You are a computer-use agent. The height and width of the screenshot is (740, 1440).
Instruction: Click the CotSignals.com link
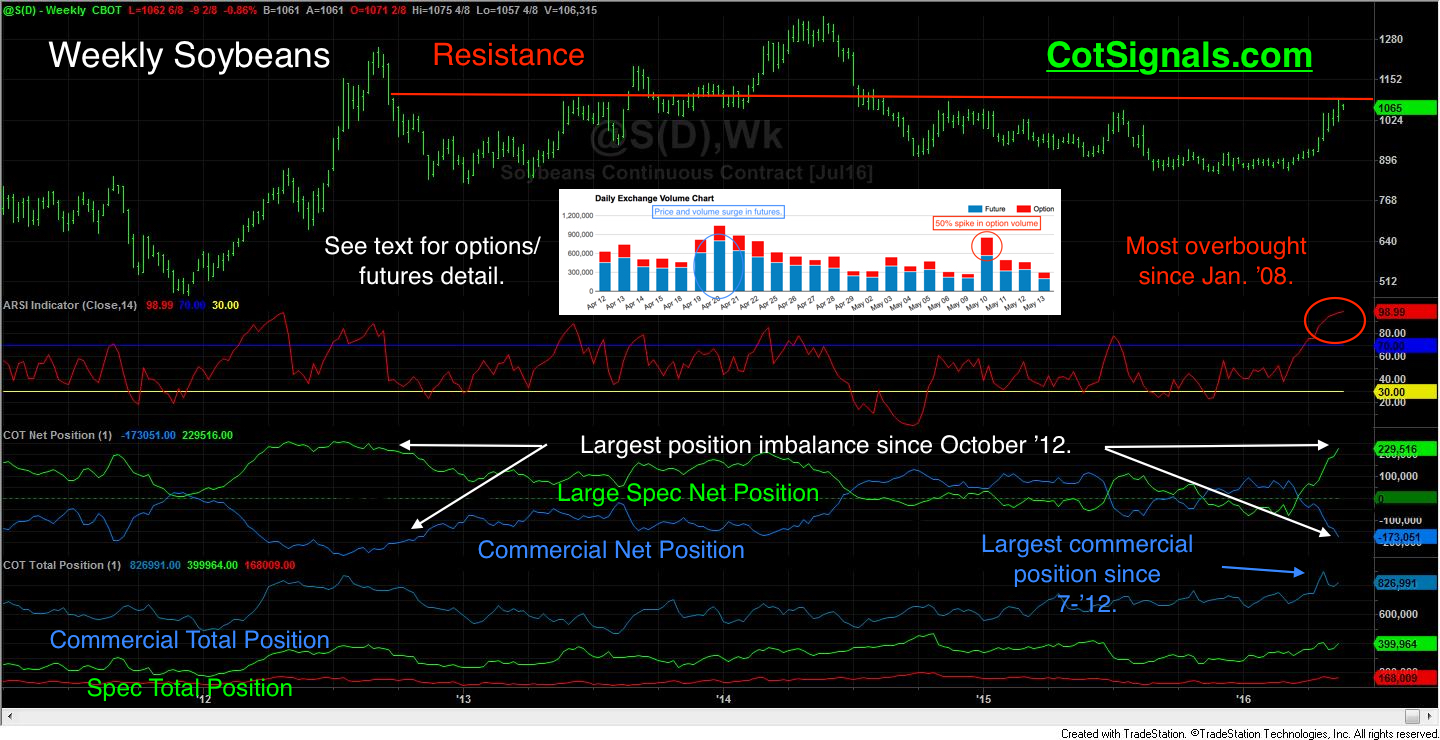point(1179,55)
